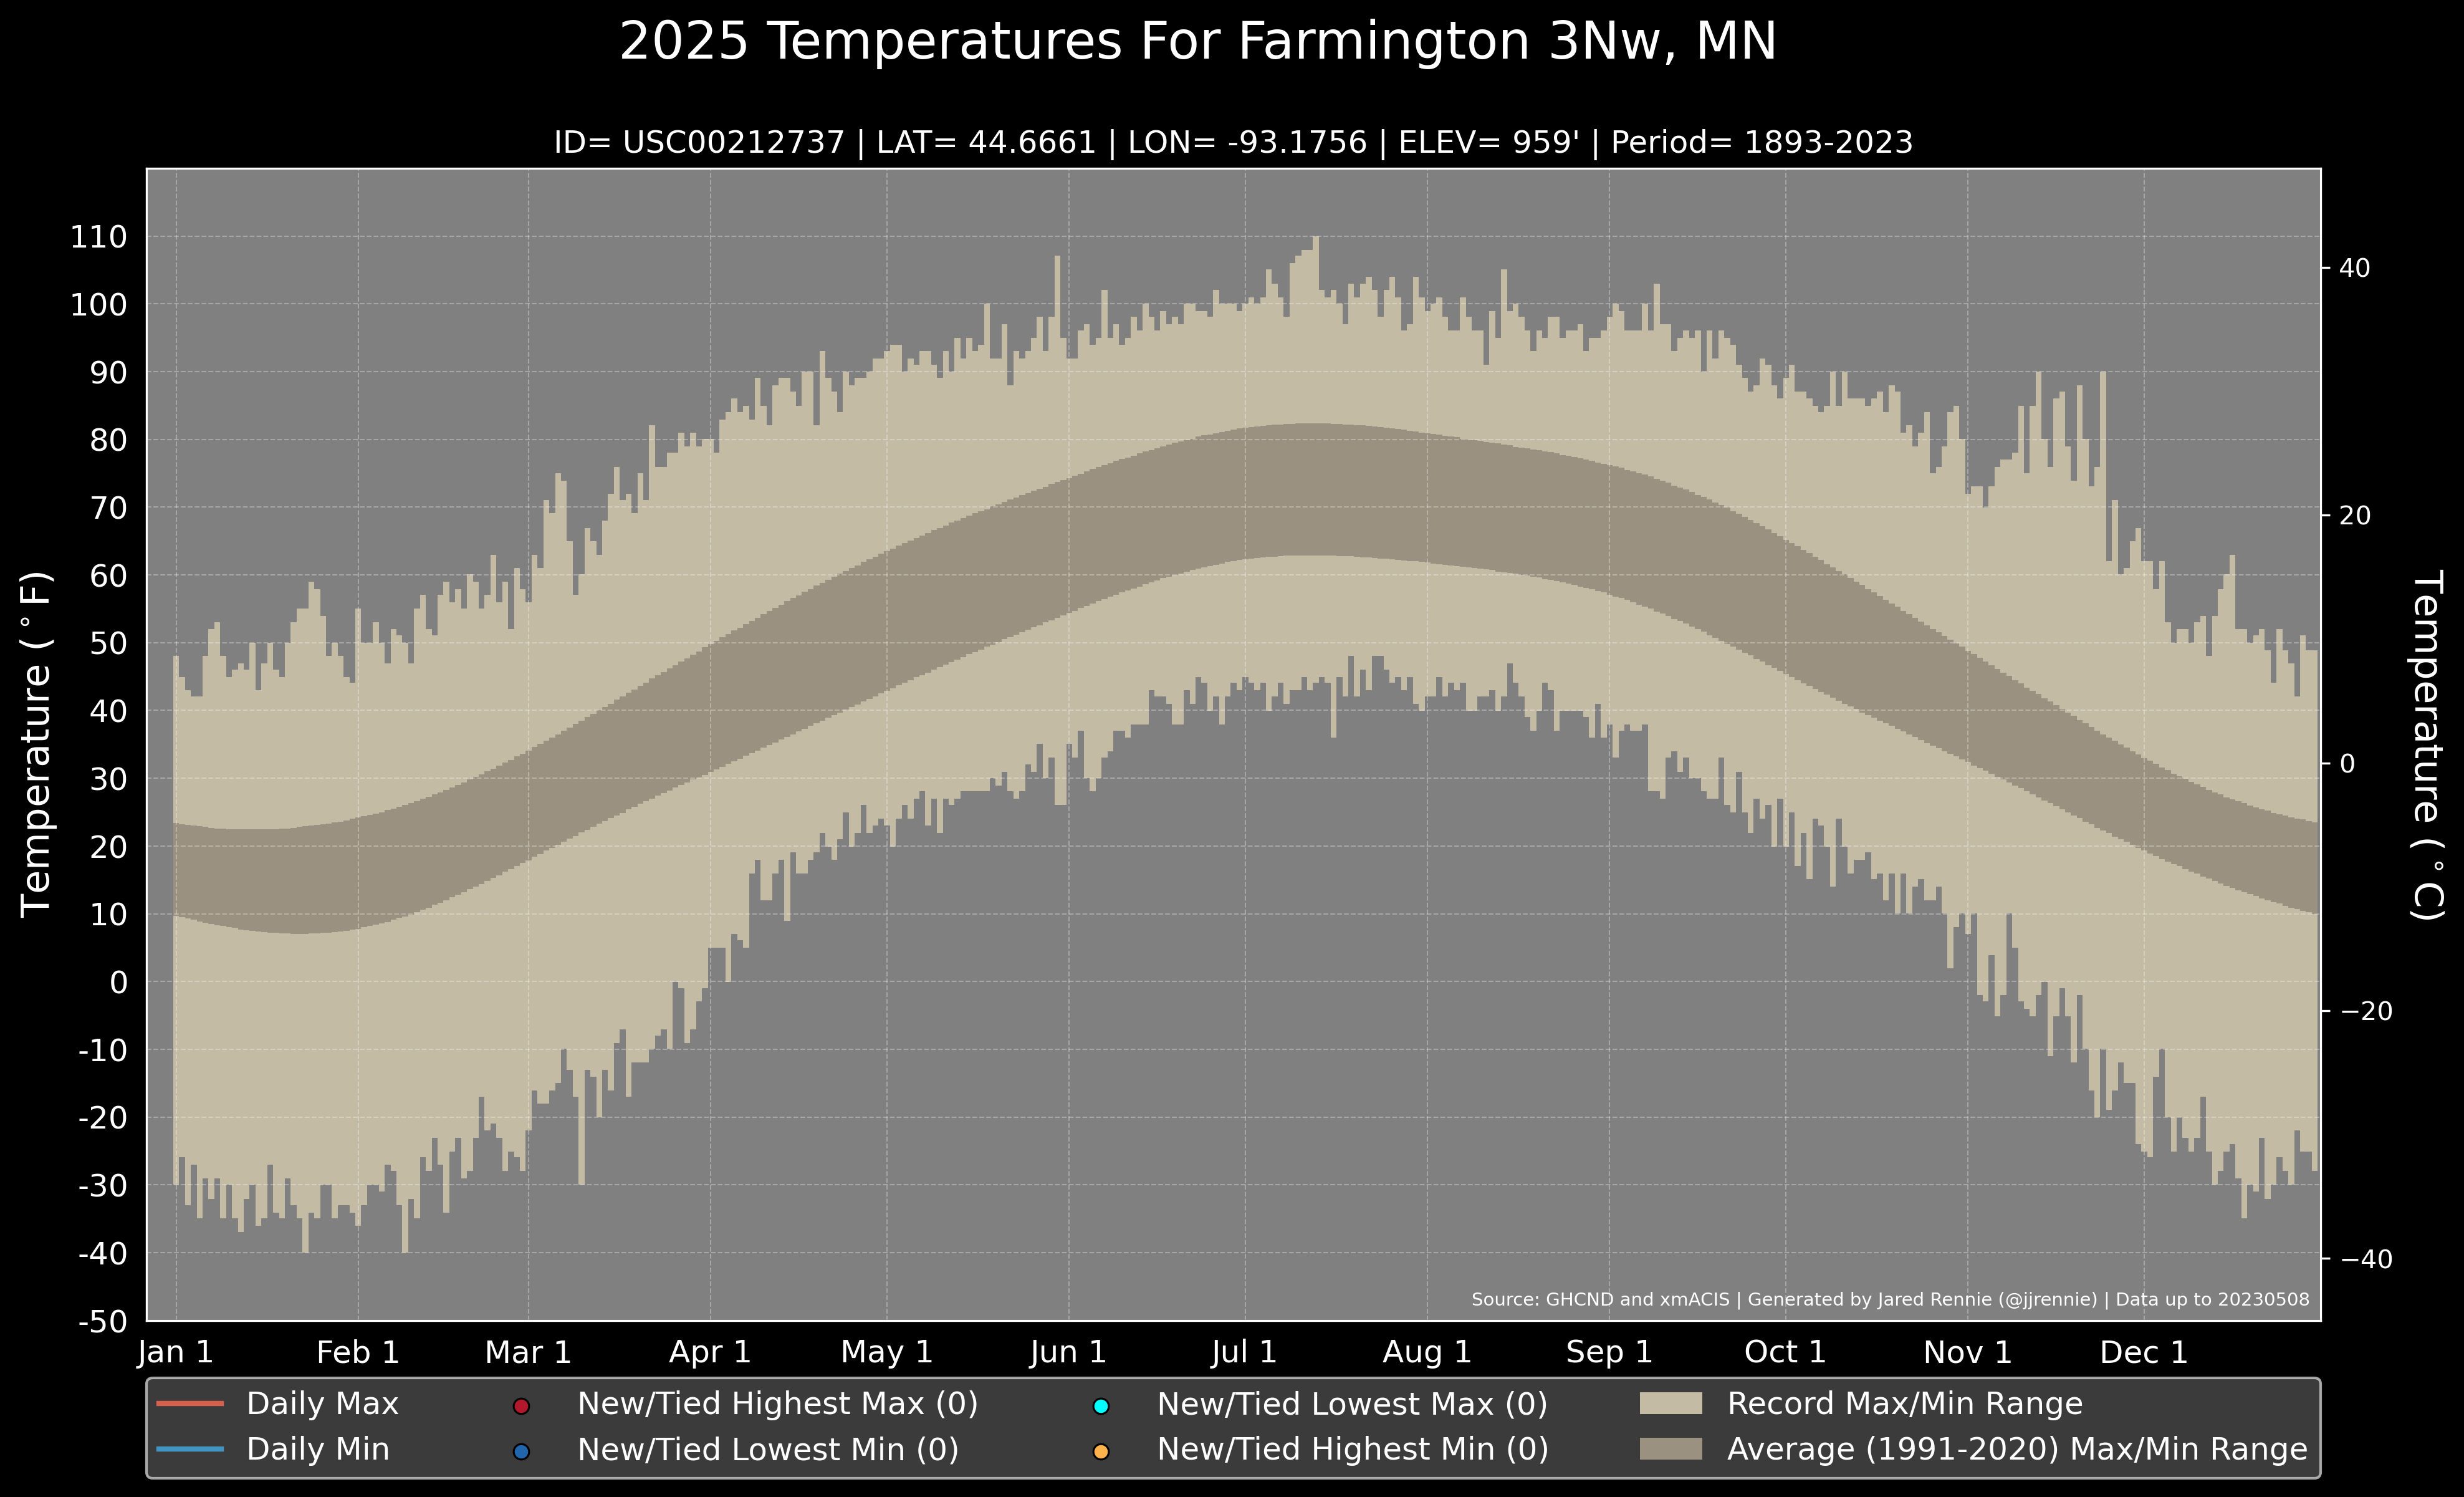Click the 'Jul 1' x-axis label
The width and height of the screenshot is (2464, 1497).
pyautogui.click(x=1244, y=1353)
